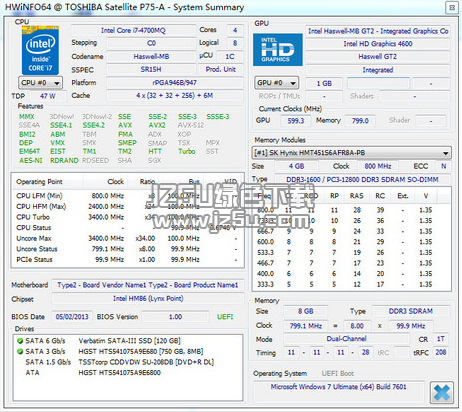Click the Prod. Unit button

click(220, 69)
